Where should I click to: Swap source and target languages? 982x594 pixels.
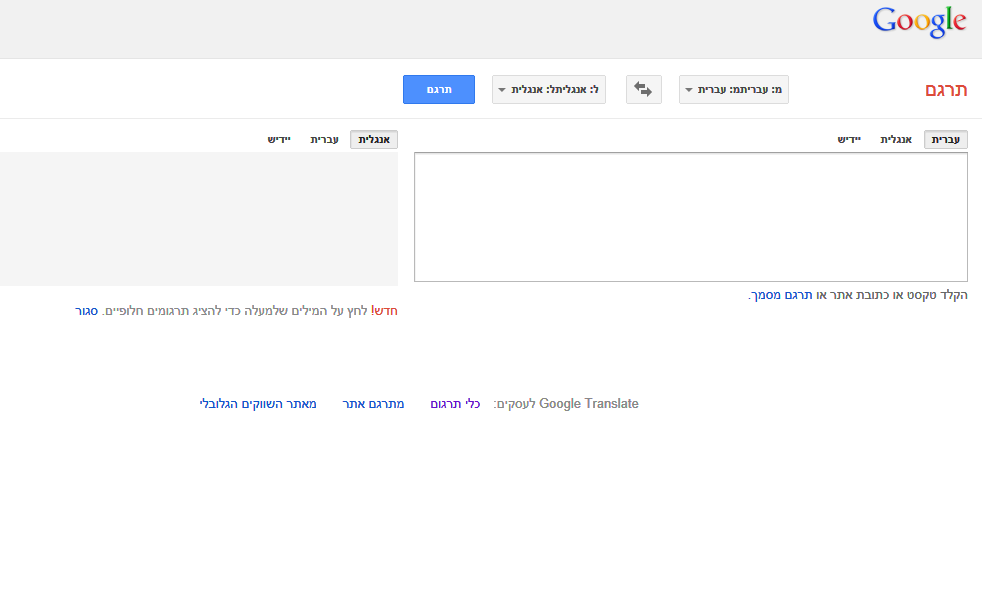click(x=643, y=90)
